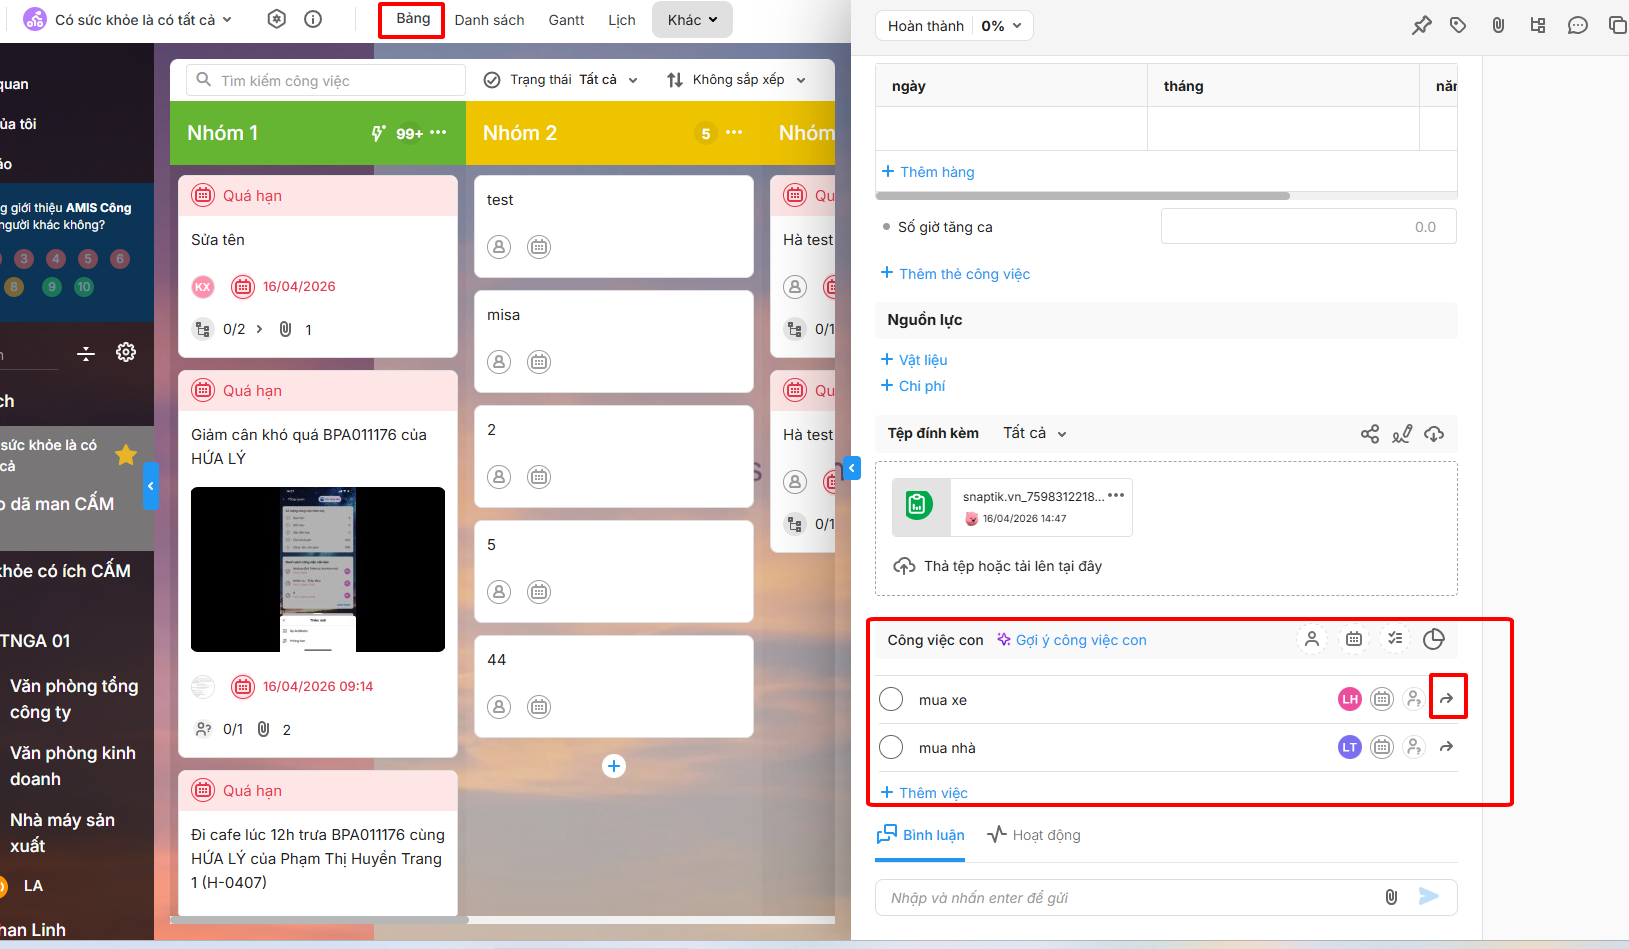
Task: Open the sidebar settings gear icon
Action: [126, 352]
